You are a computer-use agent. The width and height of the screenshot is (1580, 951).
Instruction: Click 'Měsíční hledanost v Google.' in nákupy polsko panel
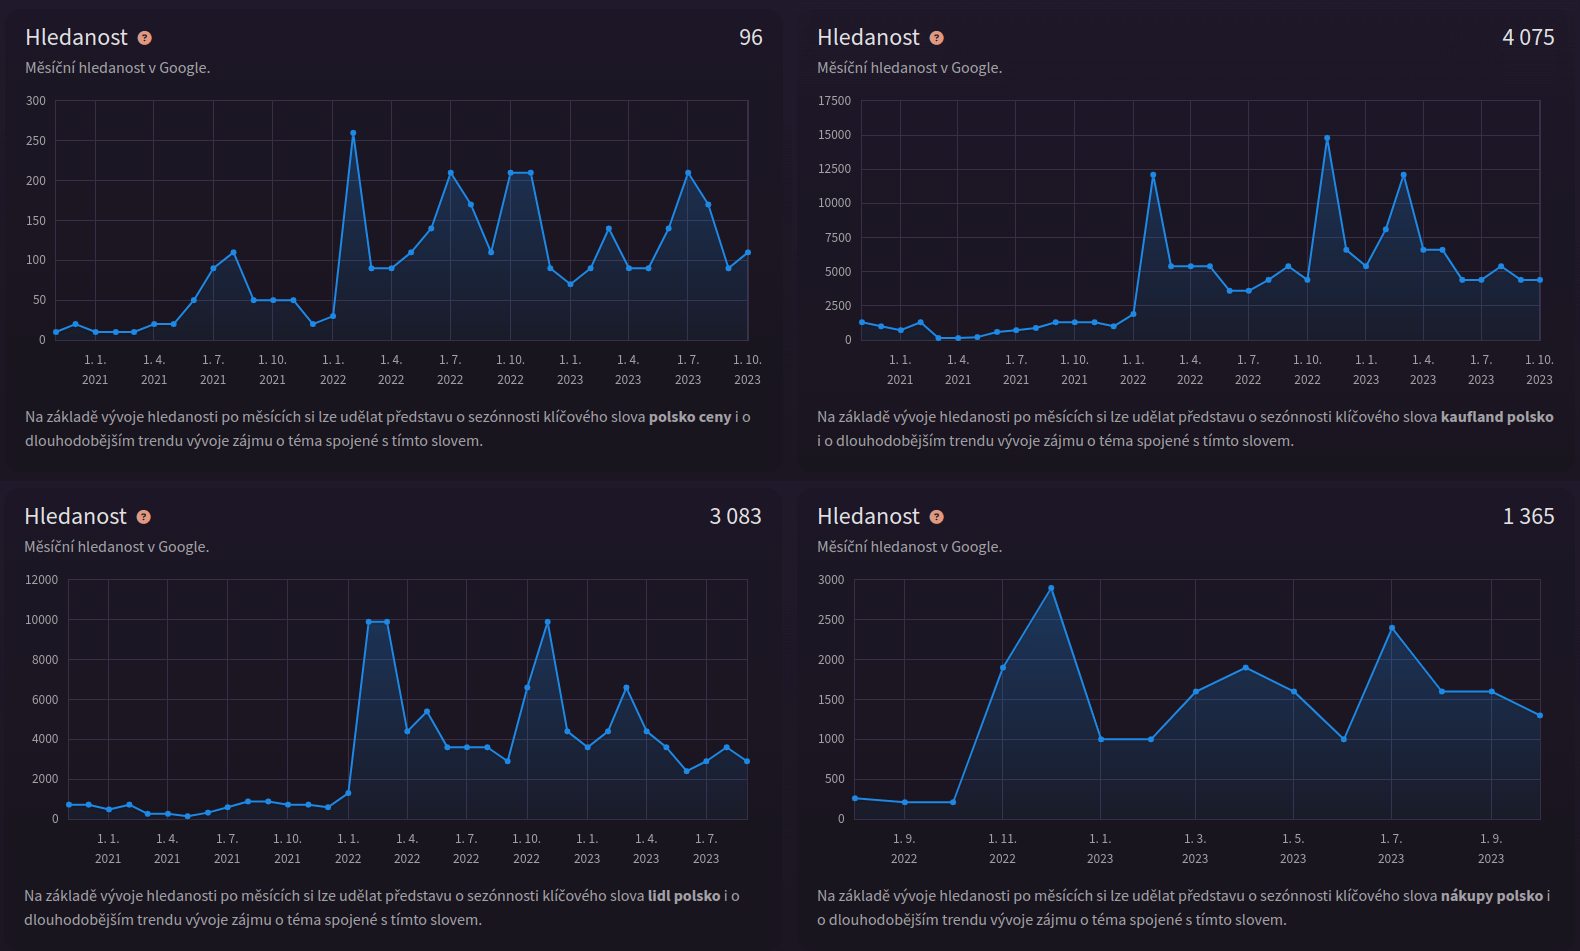tap(909, 547)
